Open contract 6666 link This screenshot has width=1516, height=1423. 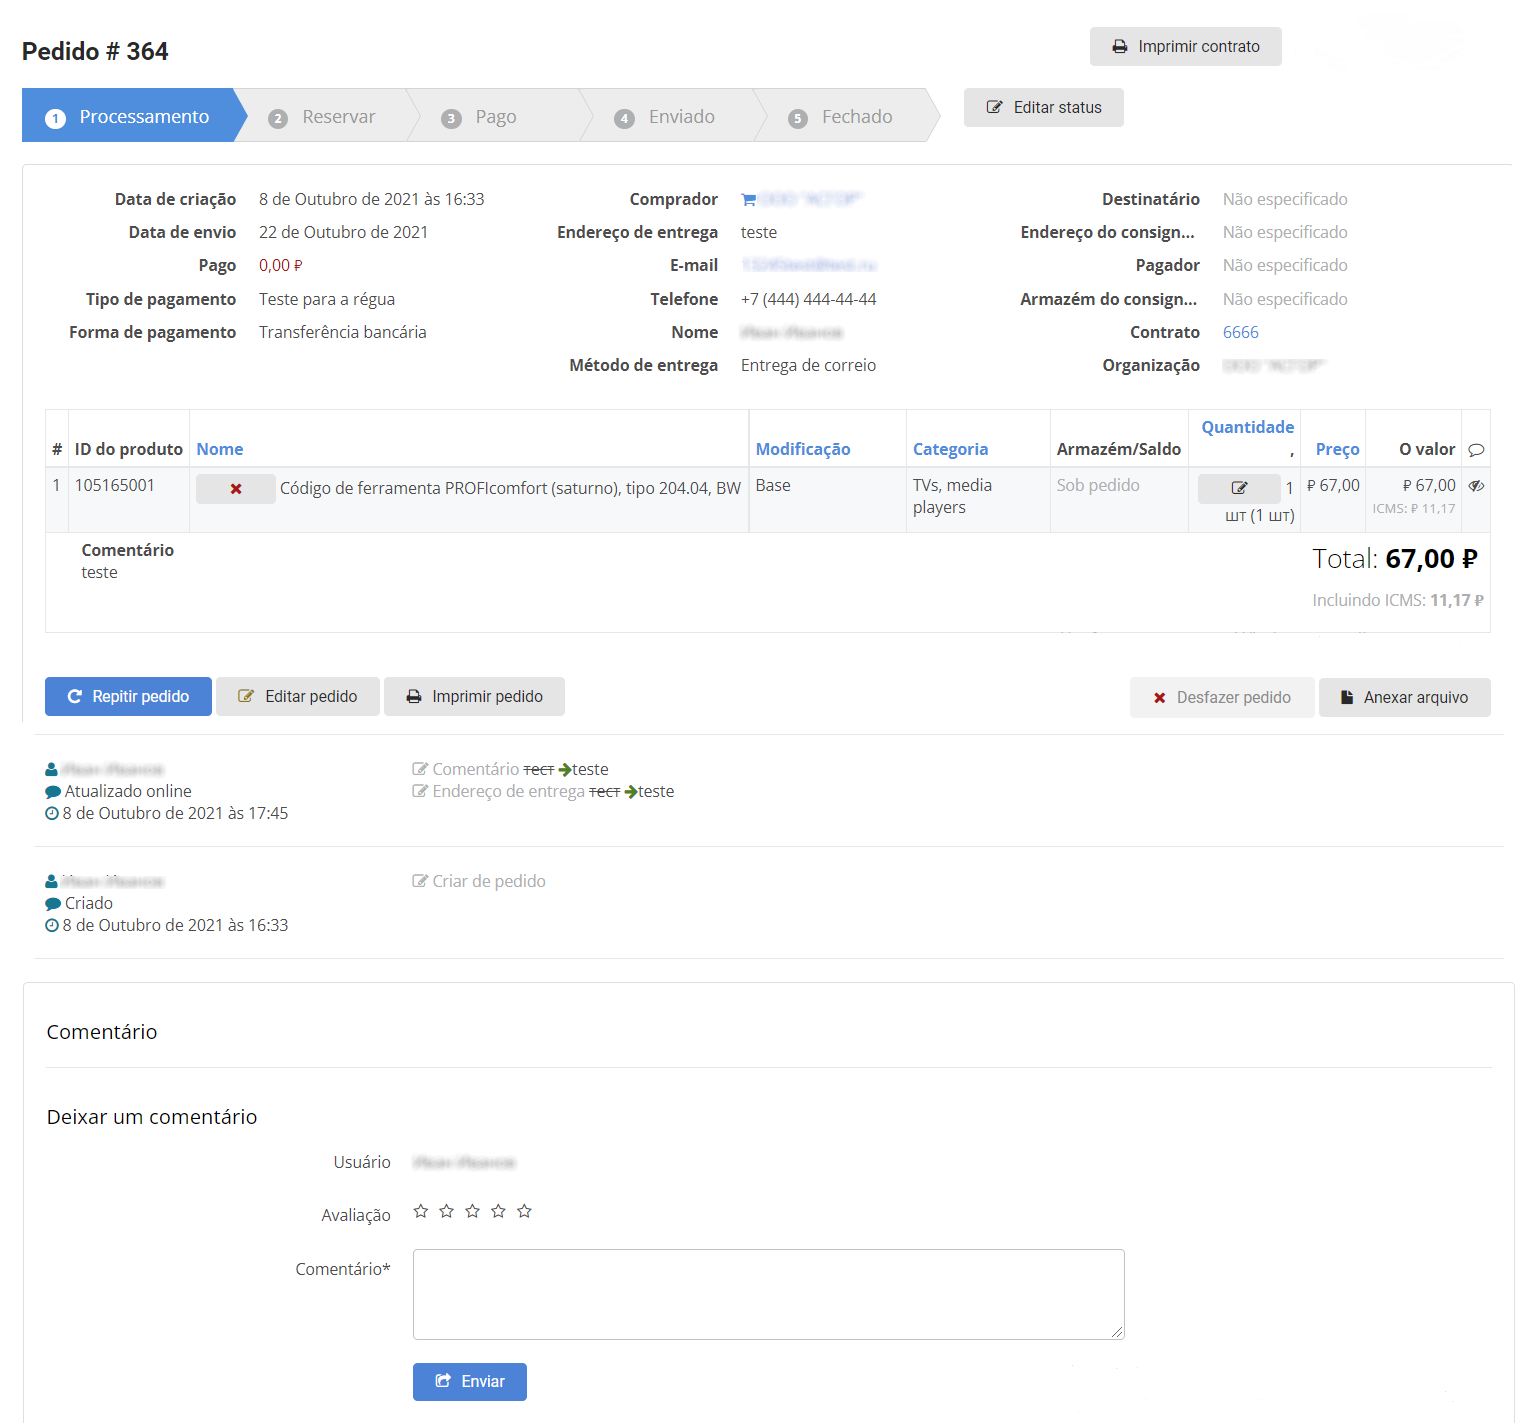pos(1240,332)
